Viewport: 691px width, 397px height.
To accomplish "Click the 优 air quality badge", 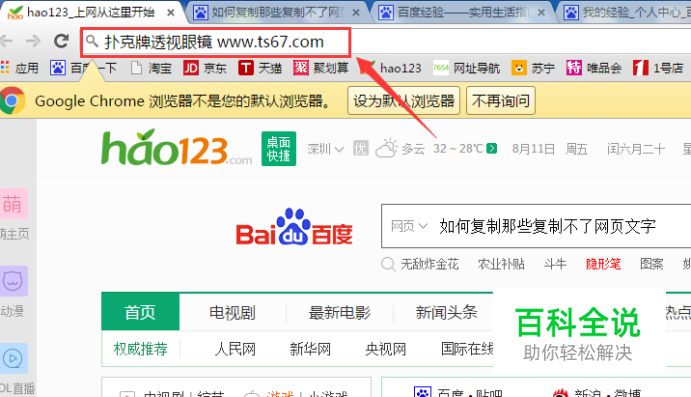I will point(360,148).
